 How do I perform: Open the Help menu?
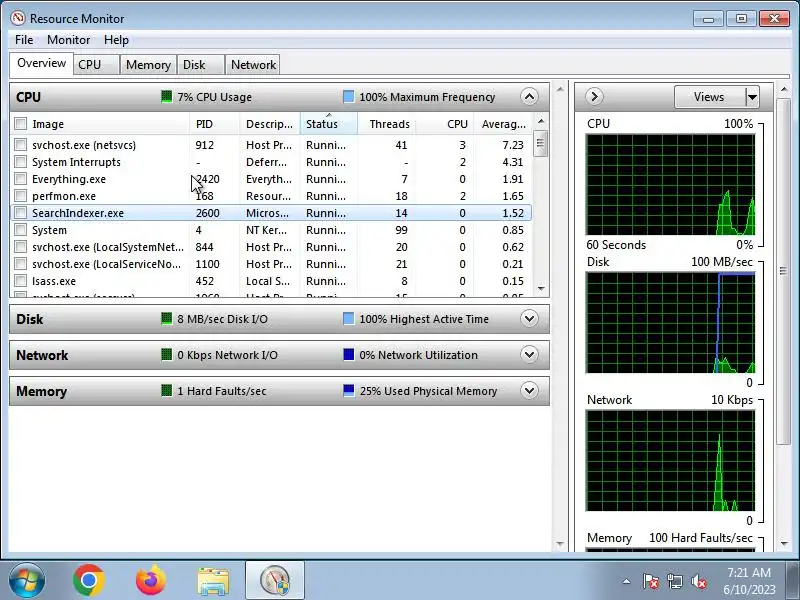[x=116, y=40]
